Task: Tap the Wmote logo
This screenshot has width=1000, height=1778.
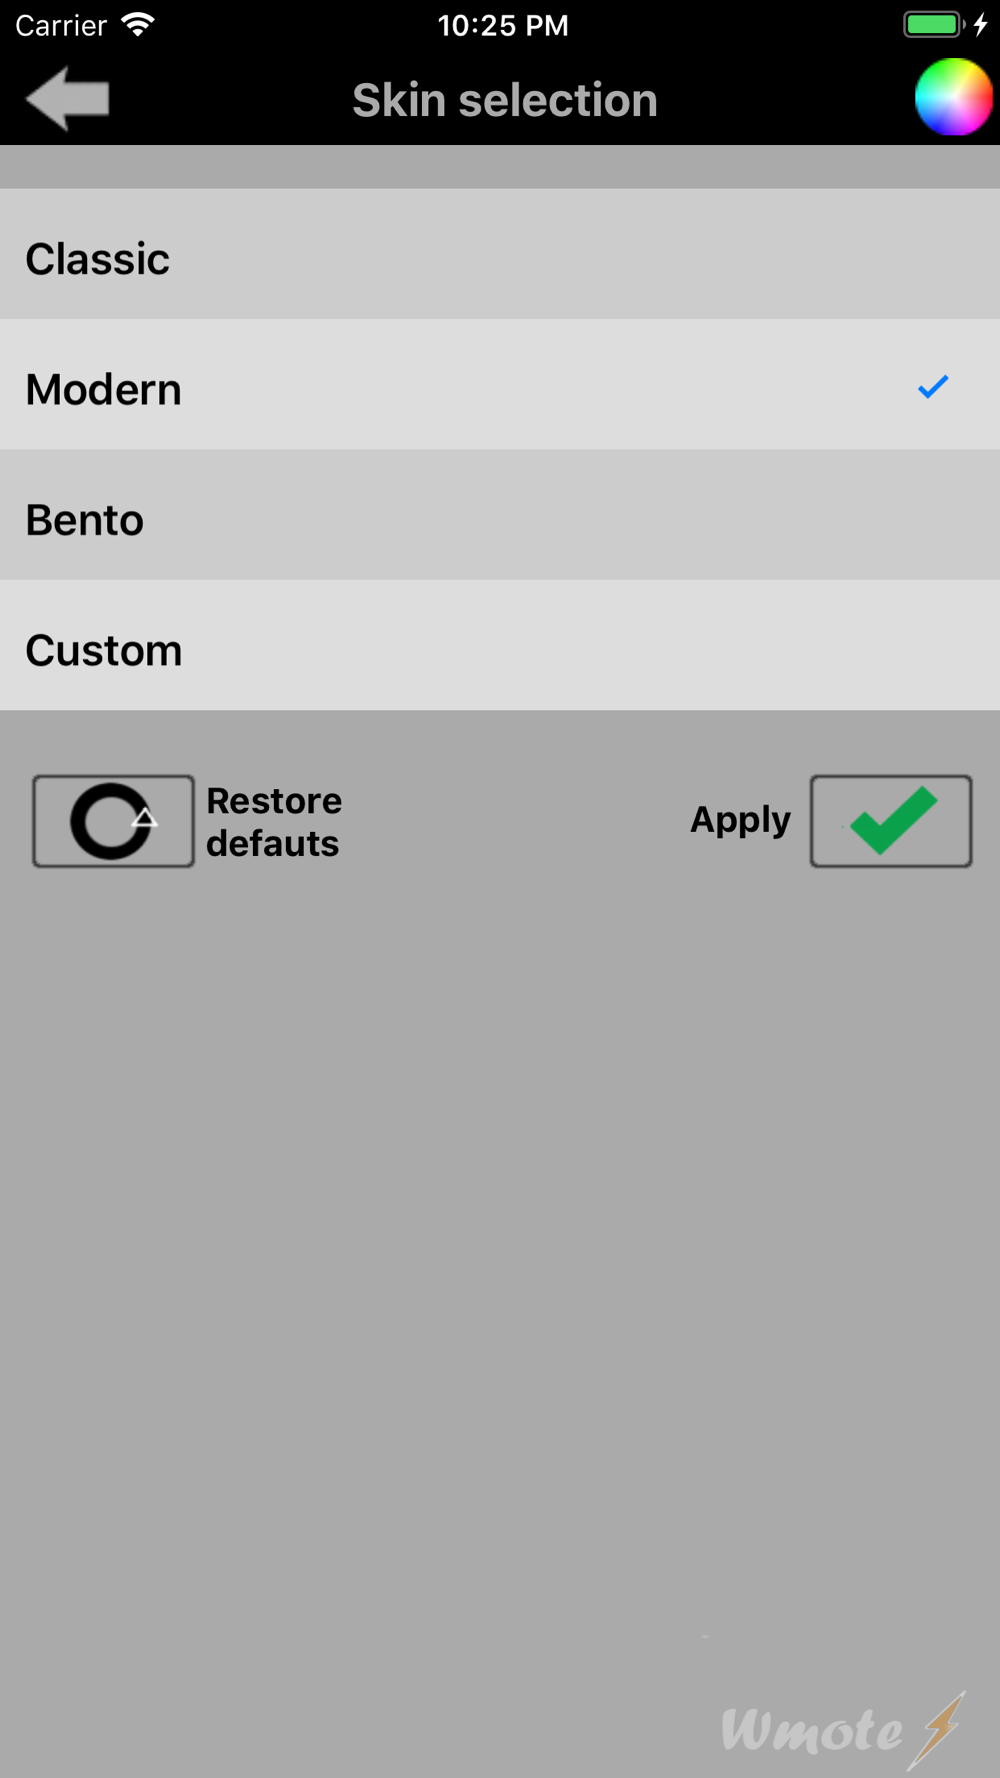Action: (x=812, y=1731)
